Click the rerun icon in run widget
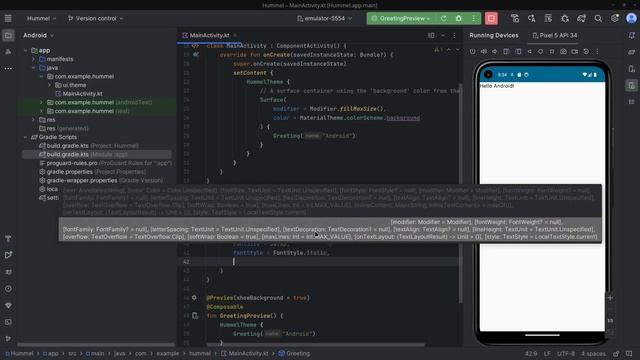The height and width of the screenshot is (360, 640). [444, 18]
